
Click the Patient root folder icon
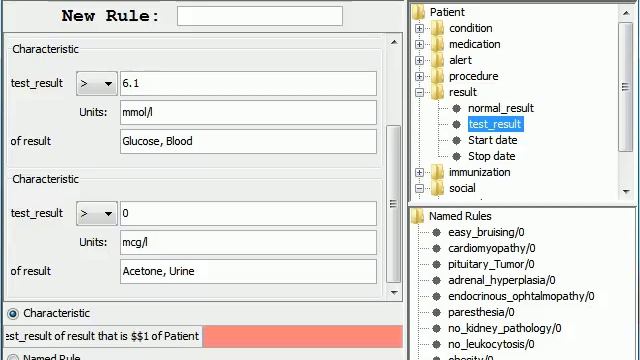point(418,12)
